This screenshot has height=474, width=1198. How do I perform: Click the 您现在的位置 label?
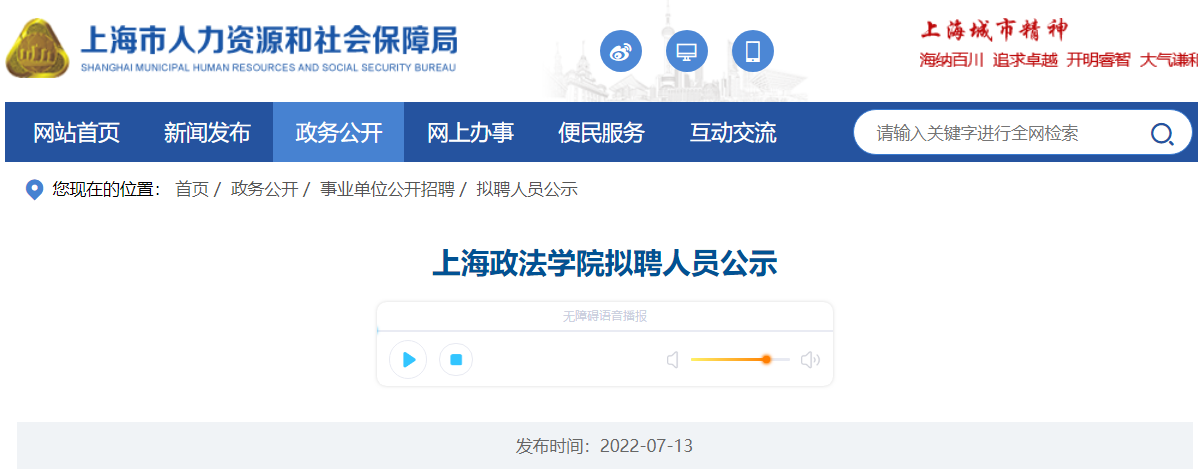107,190
